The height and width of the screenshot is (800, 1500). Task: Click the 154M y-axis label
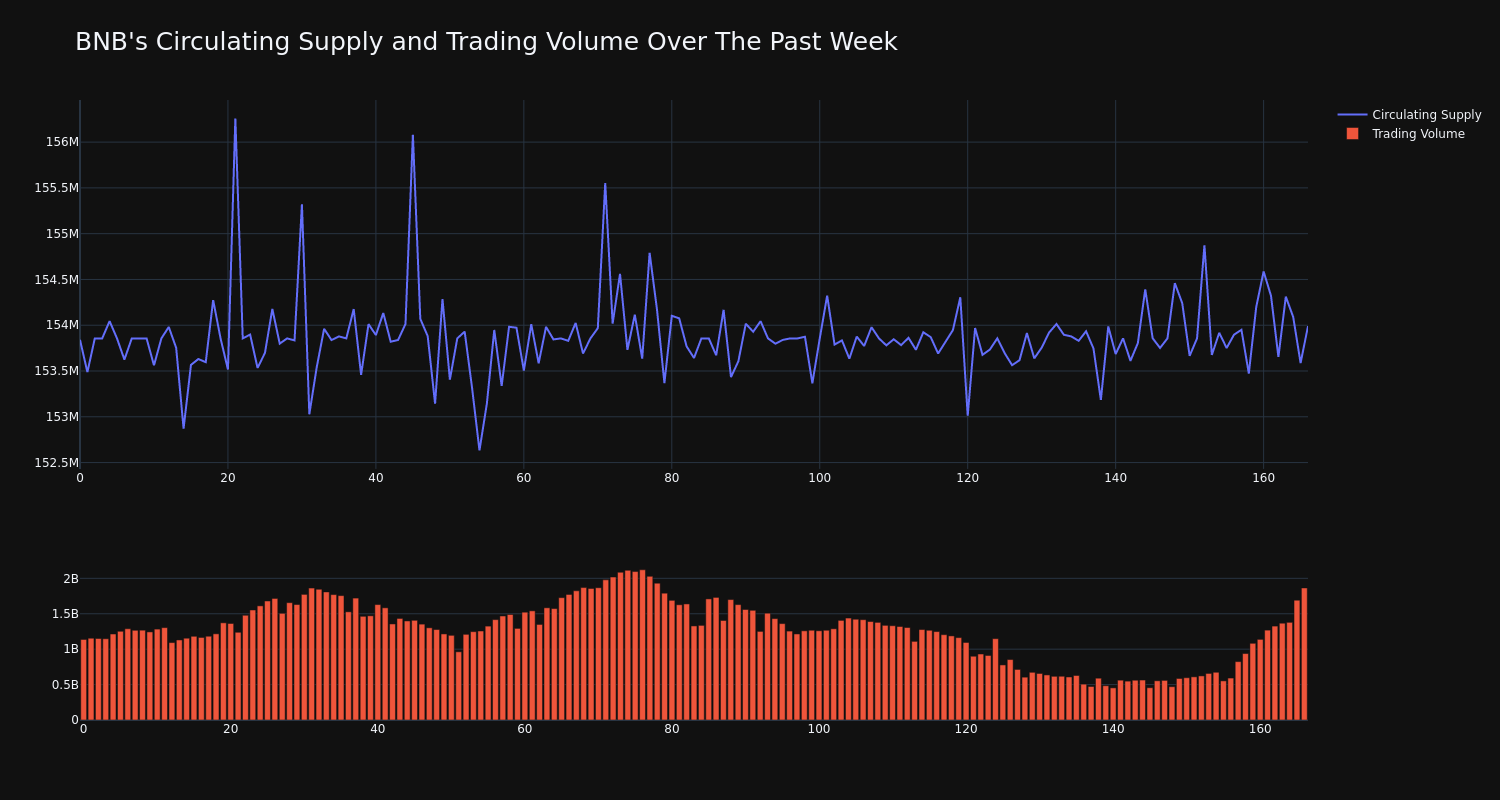point(62,325)
